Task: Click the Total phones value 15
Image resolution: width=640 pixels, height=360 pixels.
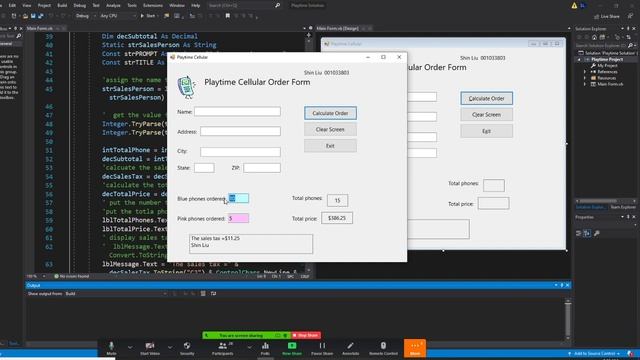Action: click(x=338, y=200)
